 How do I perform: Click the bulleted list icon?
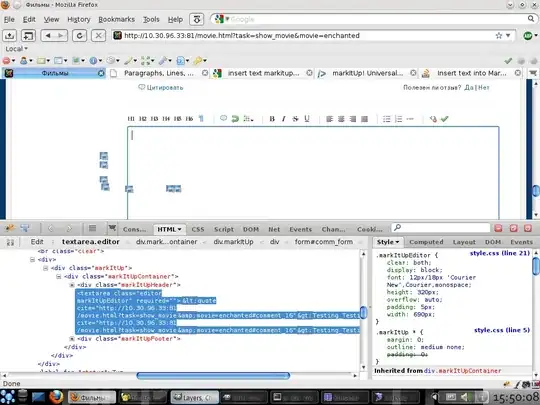click(387, 119)
